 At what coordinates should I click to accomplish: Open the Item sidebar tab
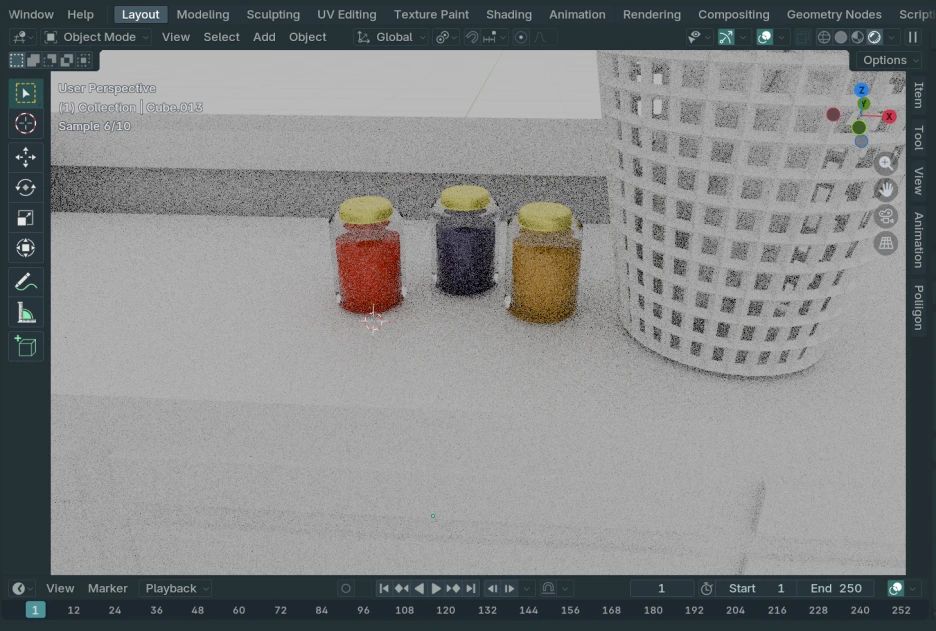(919, 95)
